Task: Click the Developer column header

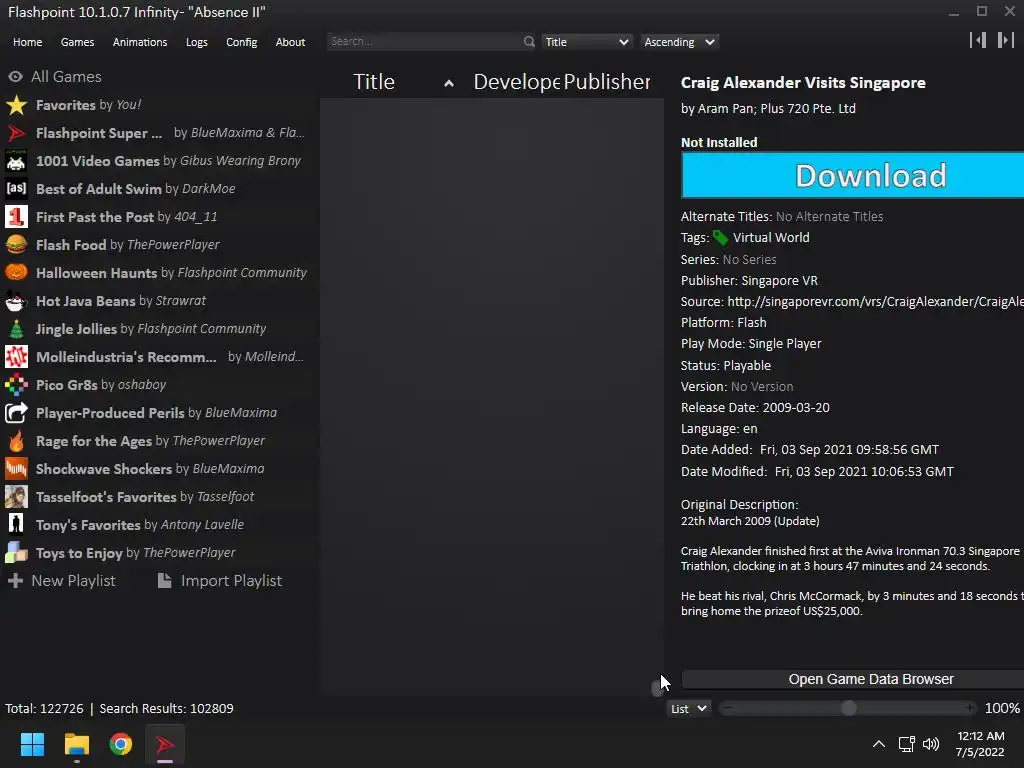Action: [517, 82]
